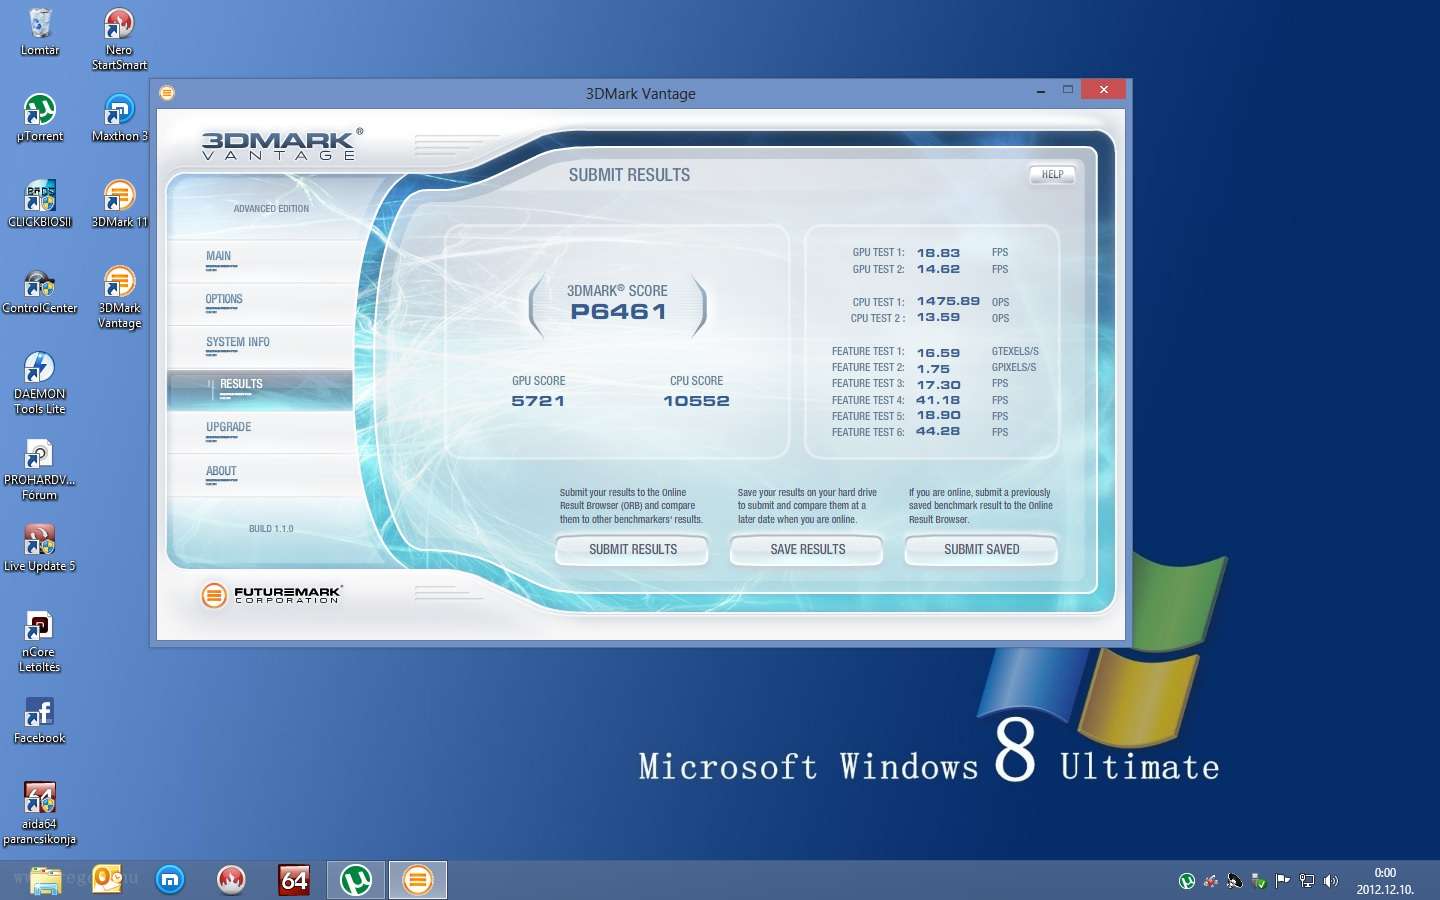Click the CPU TEST 1 value 1475.89
Image resolution: width=1440 pixels, height=900 pixels.
[x=948, y=301]
